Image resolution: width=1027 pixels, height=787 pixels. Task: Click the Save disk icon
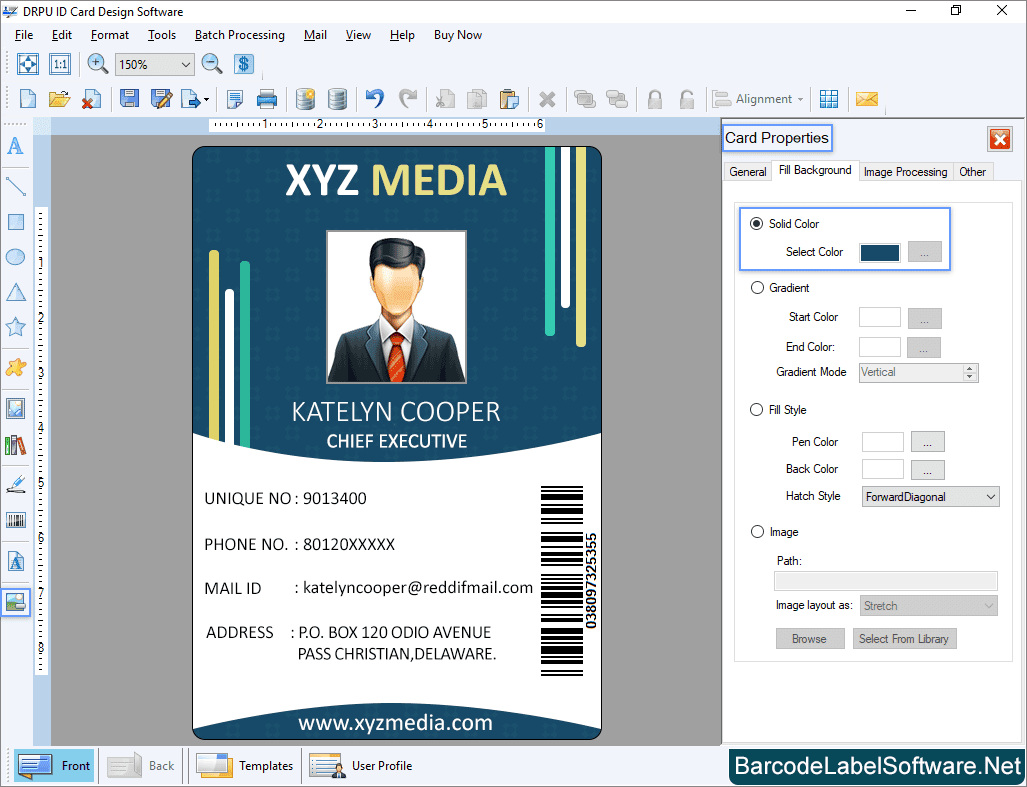(x=129, y=98)
